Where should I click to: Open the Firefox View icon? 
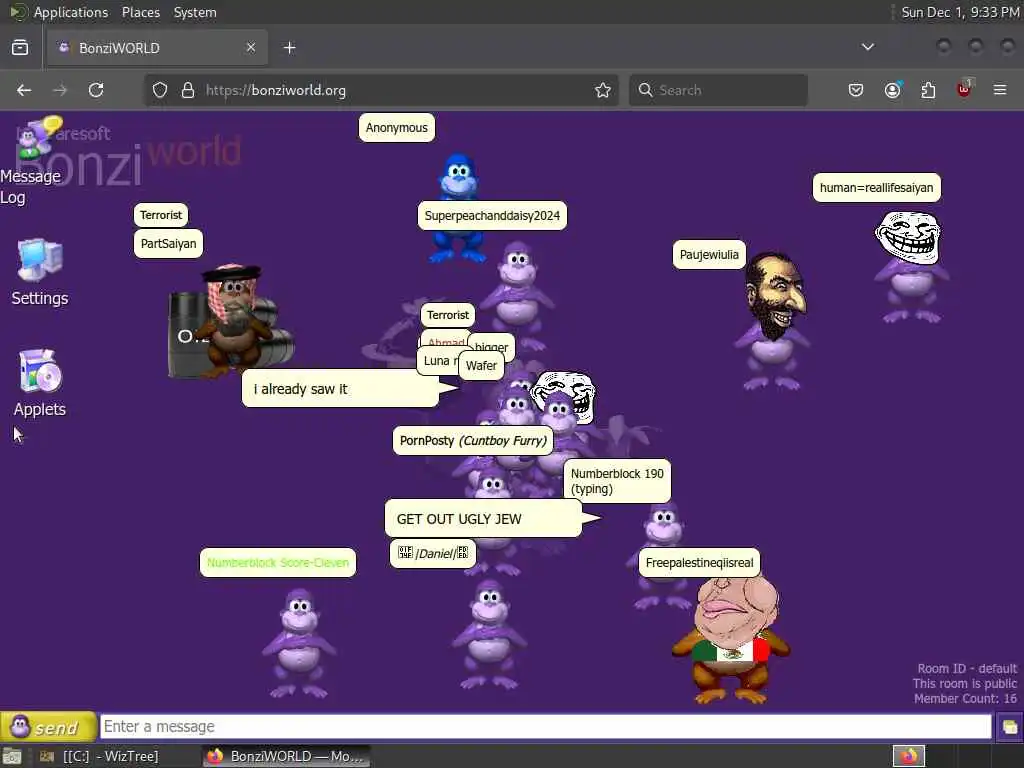pyautogui.click(x=20, y=48)
